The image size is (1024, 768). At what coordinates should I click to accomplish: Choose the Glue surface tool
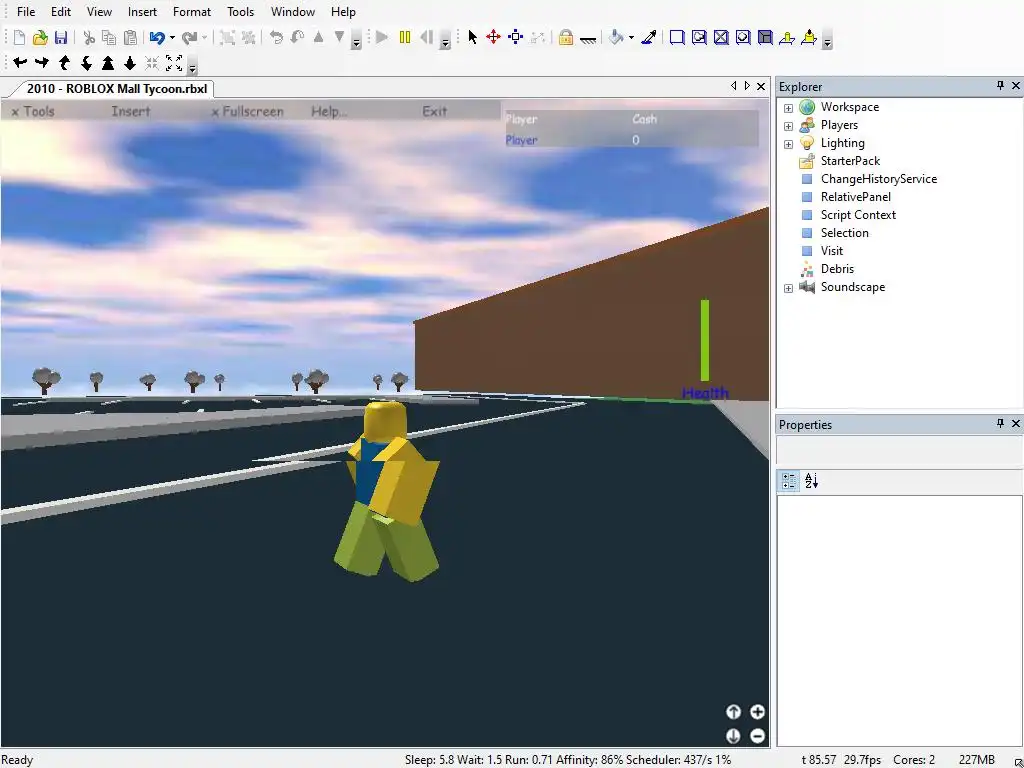[x=699, y=38]
